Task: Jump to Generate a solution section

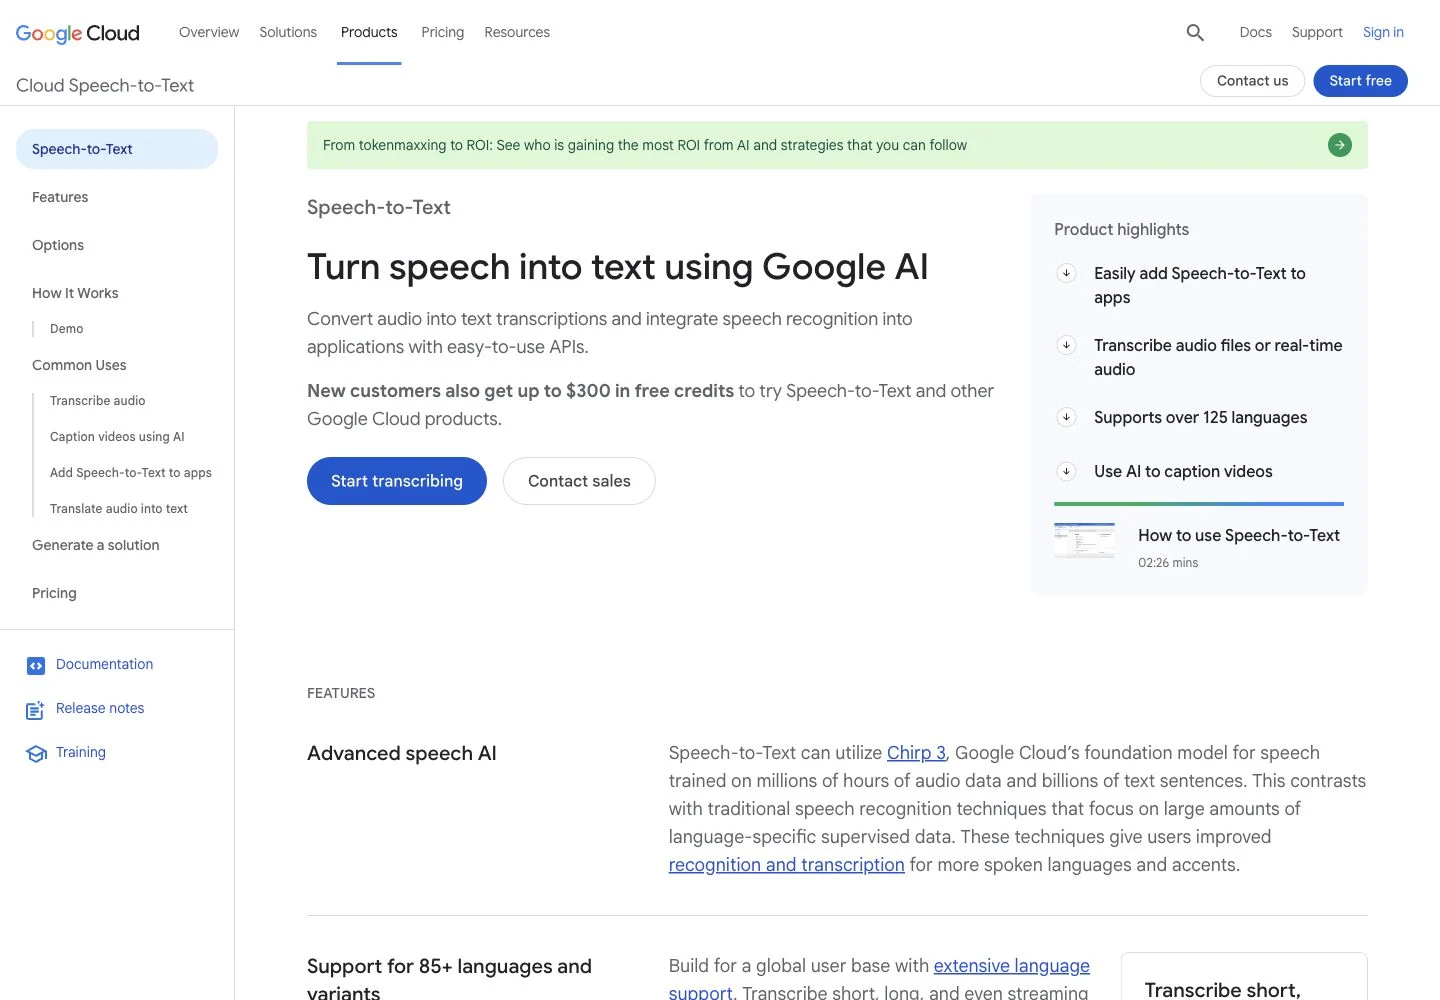Action: 96,545
